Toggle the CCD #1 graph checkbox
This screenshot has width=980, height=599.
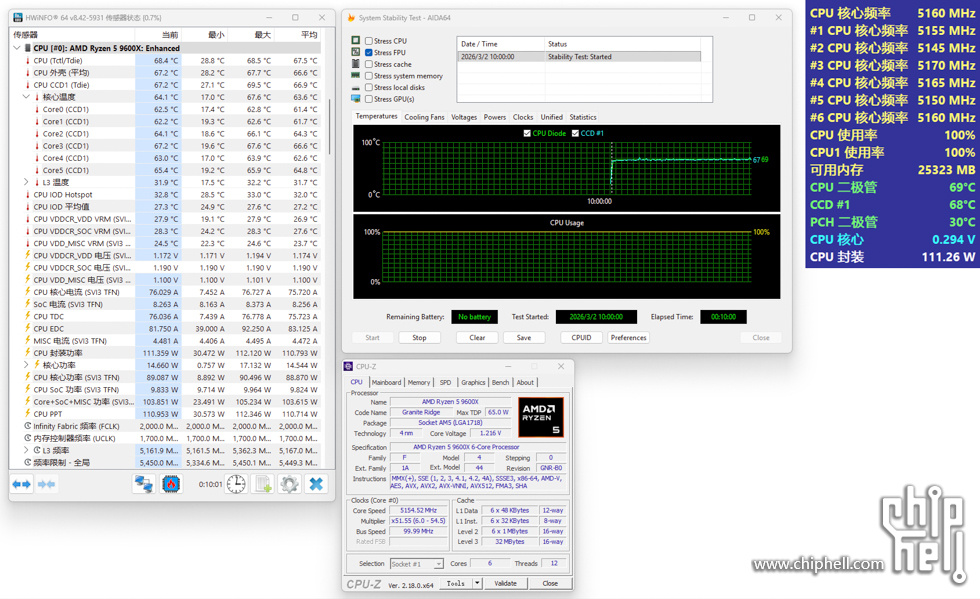coord(575,133)
